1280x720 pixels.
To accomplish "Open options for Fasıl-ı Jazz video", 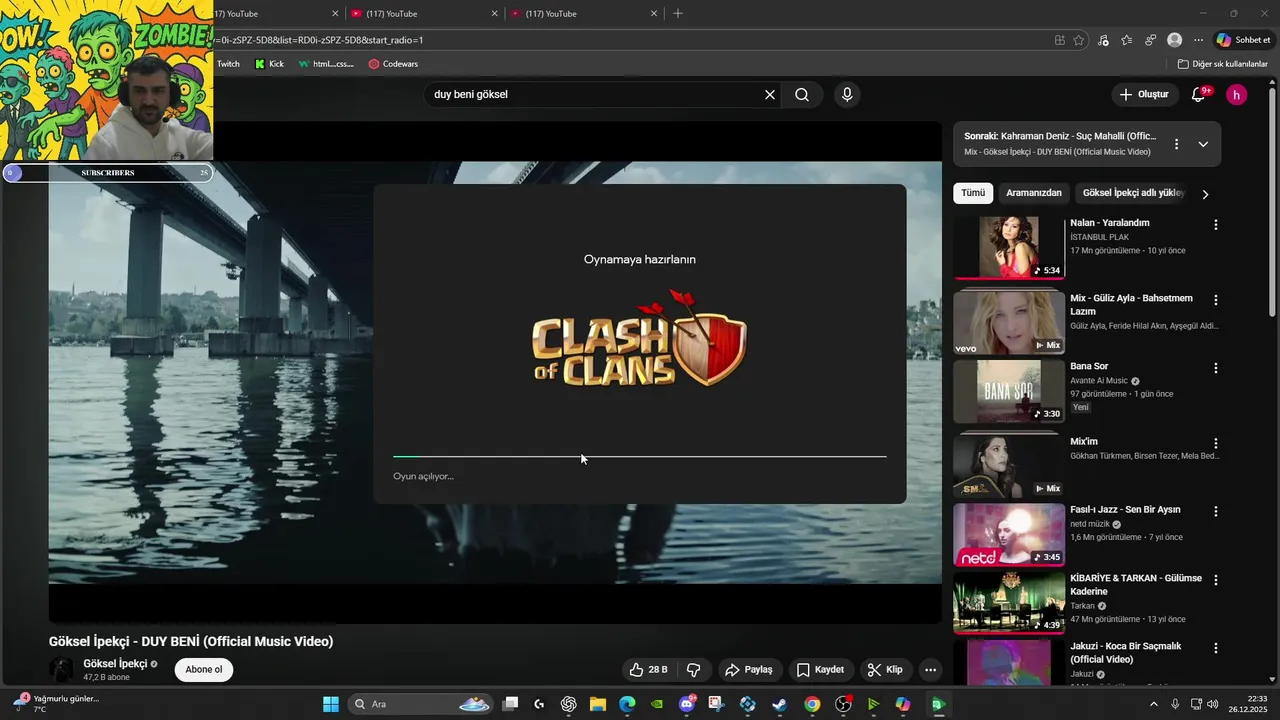I will (x=1216, y=511).
